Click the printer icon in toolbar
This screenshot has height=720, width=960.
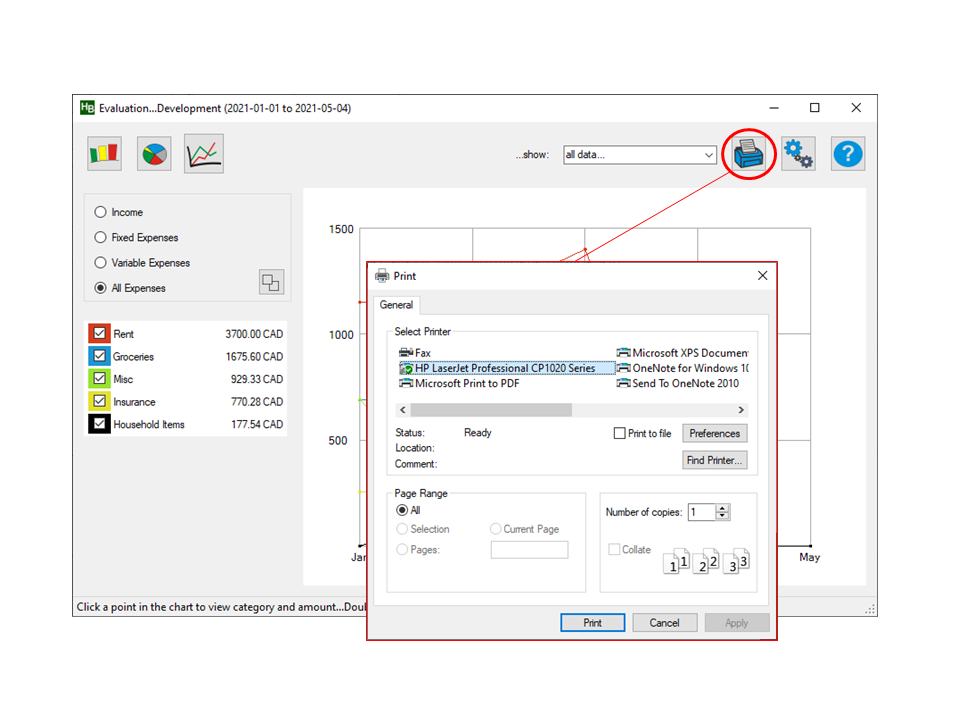pyautogui.click(x=749, y=154)
